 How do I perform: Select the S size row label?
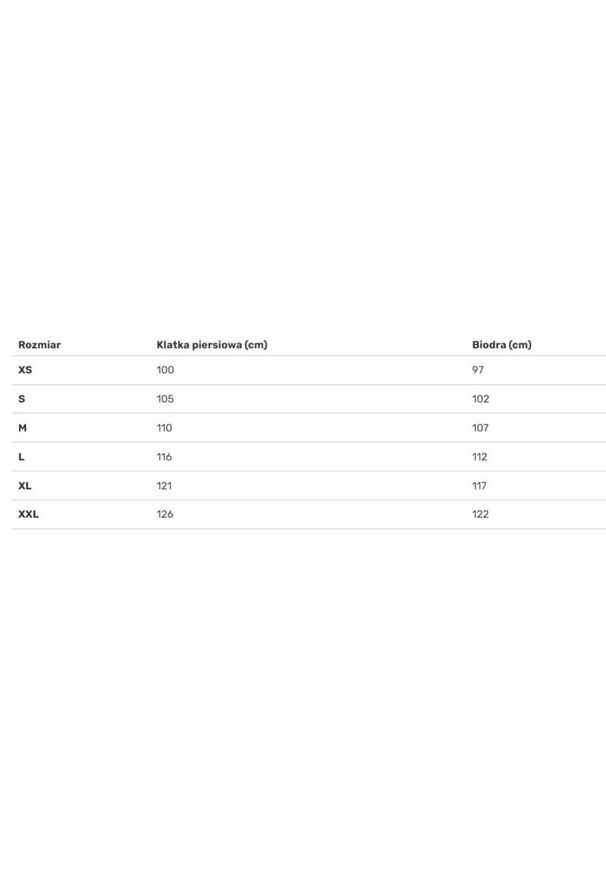tap(22, 399)
